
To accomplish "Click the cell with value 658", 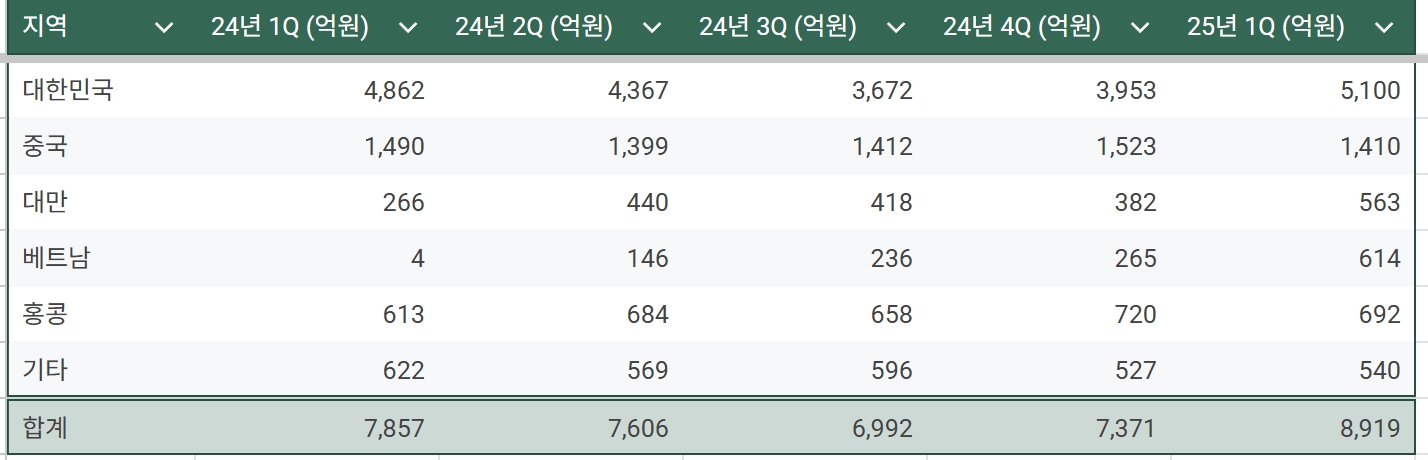I will click(x=805, y=315).
